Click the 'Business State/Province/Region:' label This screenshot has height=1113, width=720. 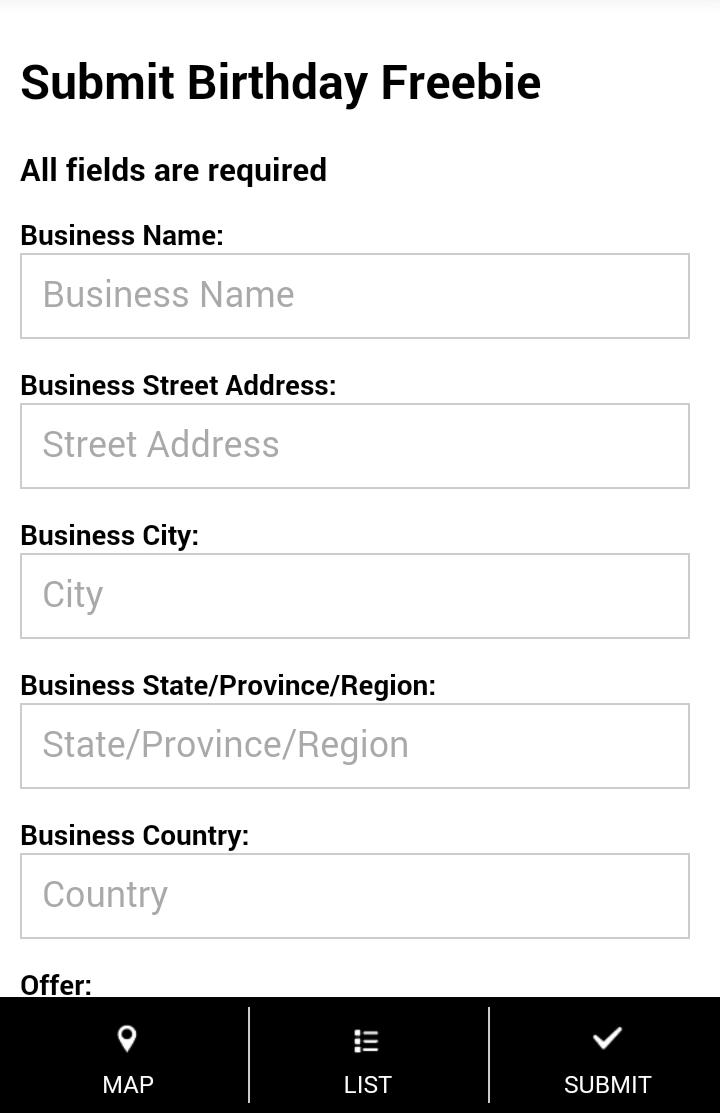pyautogui.click(x=228, y=685)
